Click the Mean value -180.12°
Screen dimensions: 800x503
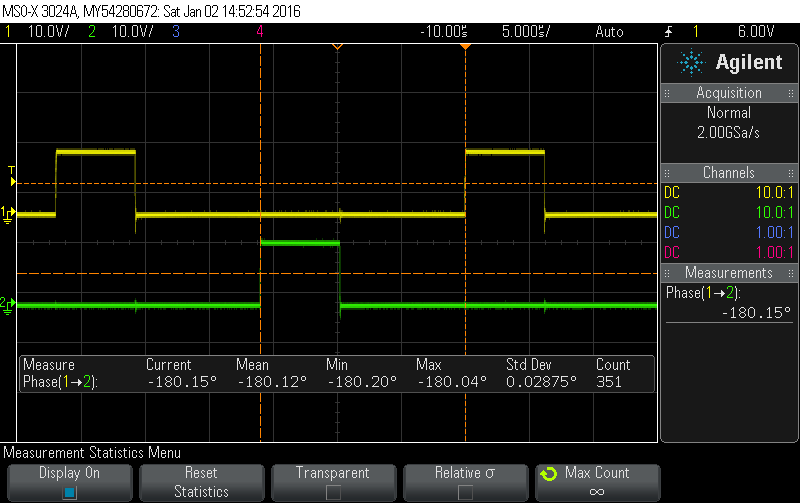(272, 382)
